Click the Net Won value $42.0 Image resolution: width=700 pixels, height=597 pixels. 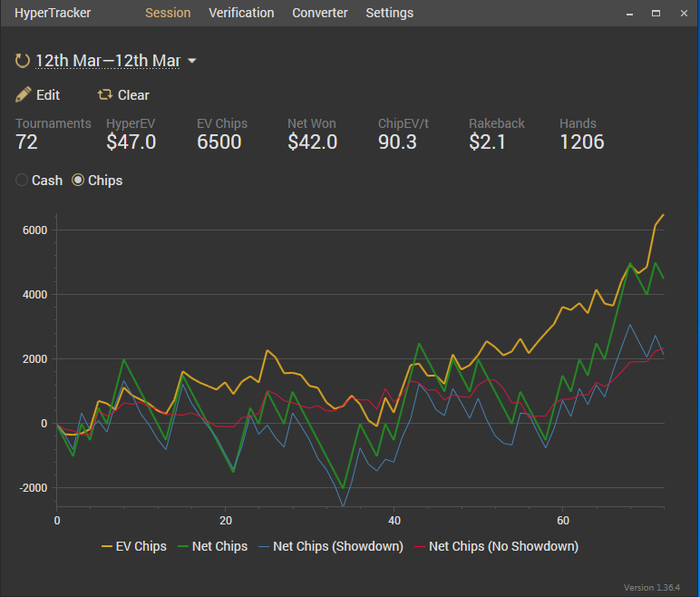tap(312, 142)
